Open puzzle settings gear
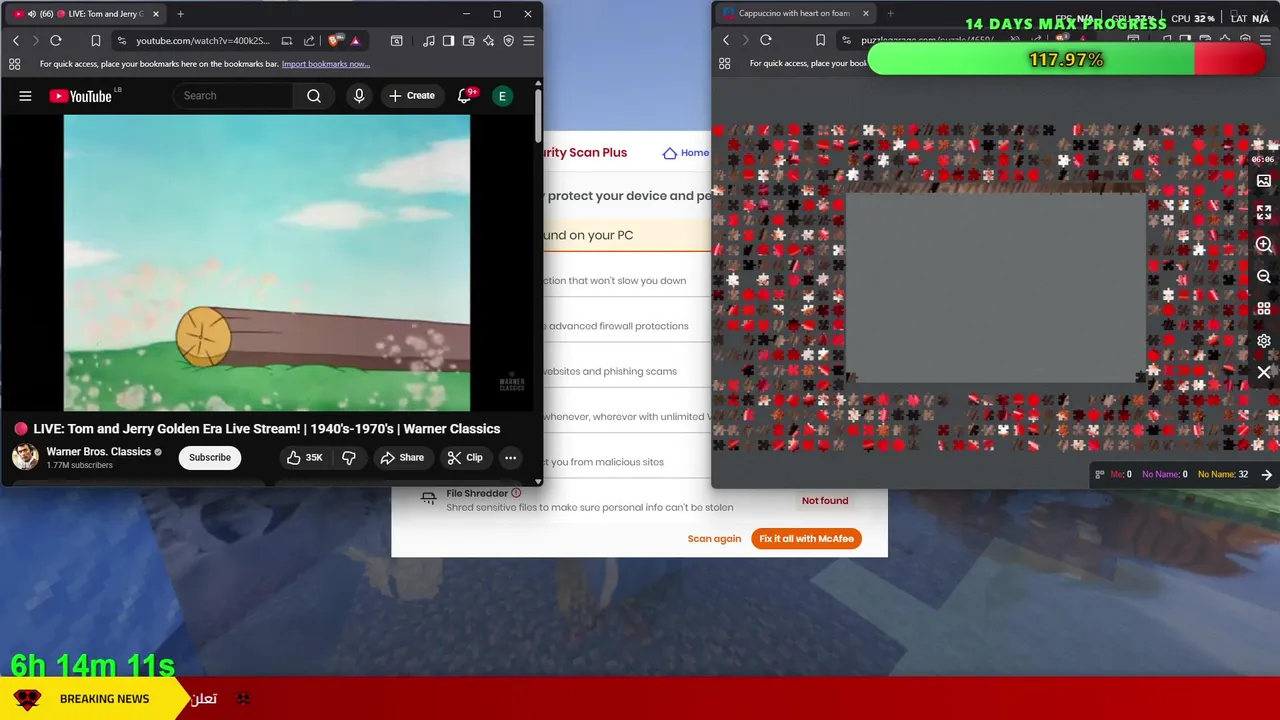1280x720 pixels. 1264,341
